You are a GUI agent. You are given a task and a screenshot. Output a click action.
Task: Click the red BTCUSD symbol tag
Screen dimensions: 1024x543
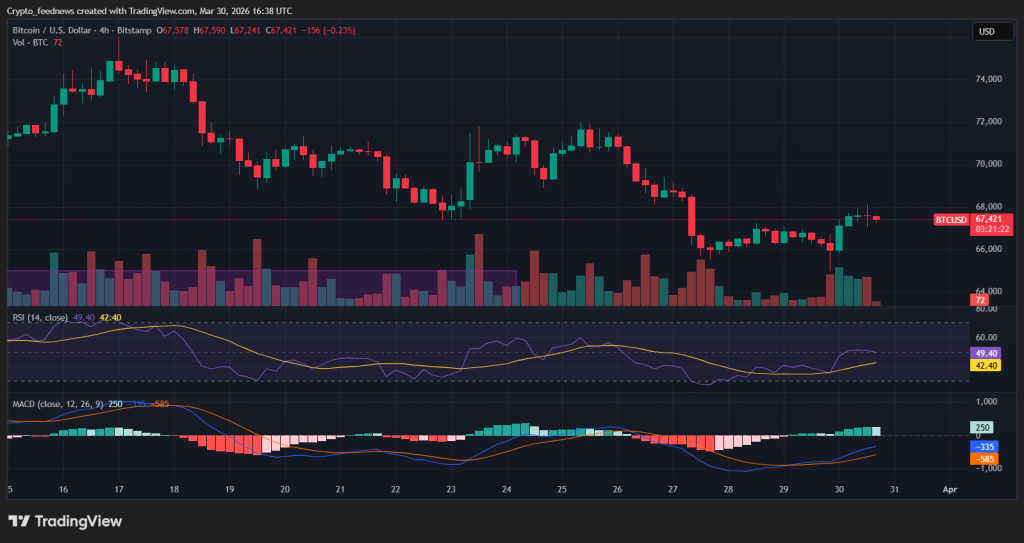tap(949, 219)
